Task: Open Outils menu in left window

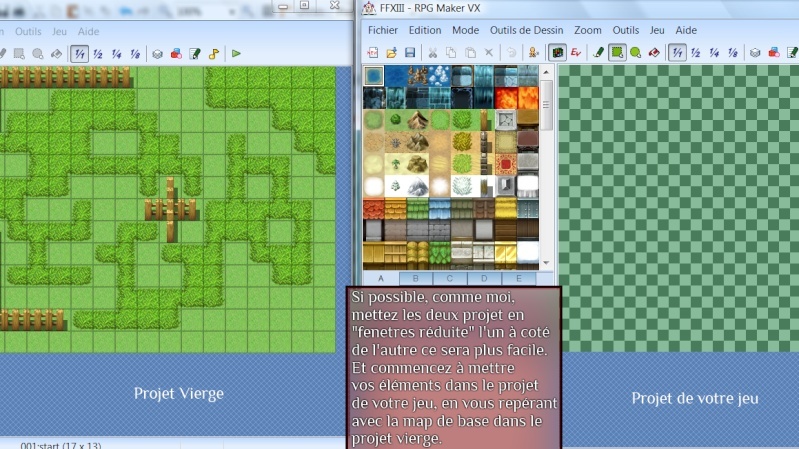Action: point(28,31)
